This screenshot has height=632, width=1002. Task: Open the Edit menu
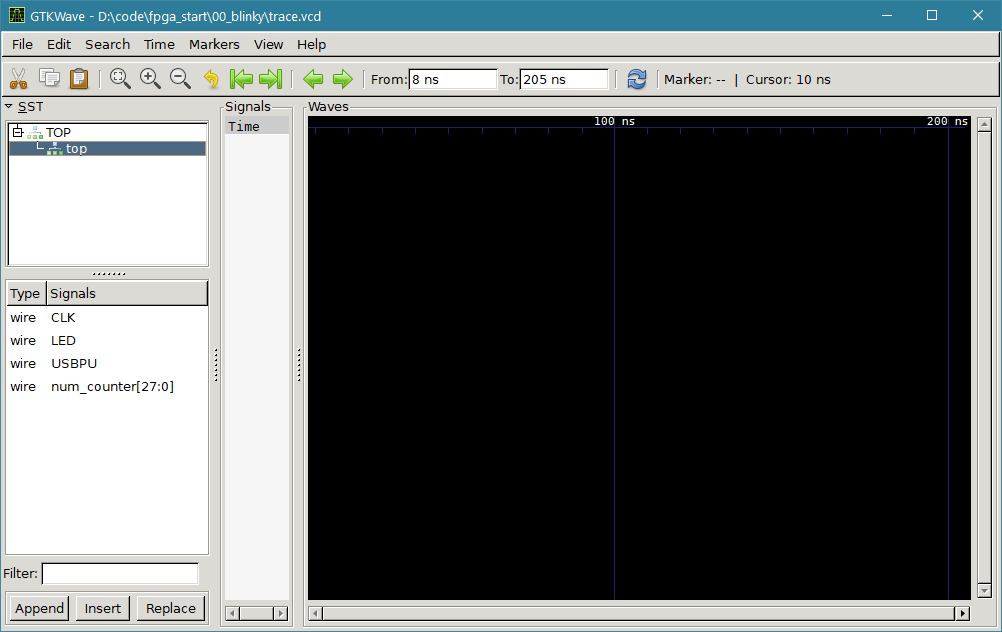click(x=59, y=44)
